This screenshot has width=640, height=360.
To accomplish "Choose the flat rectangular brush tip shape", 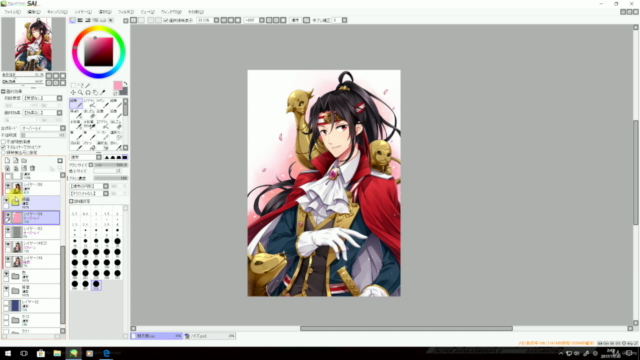I will pyautogui.click(x=125, y=157).
